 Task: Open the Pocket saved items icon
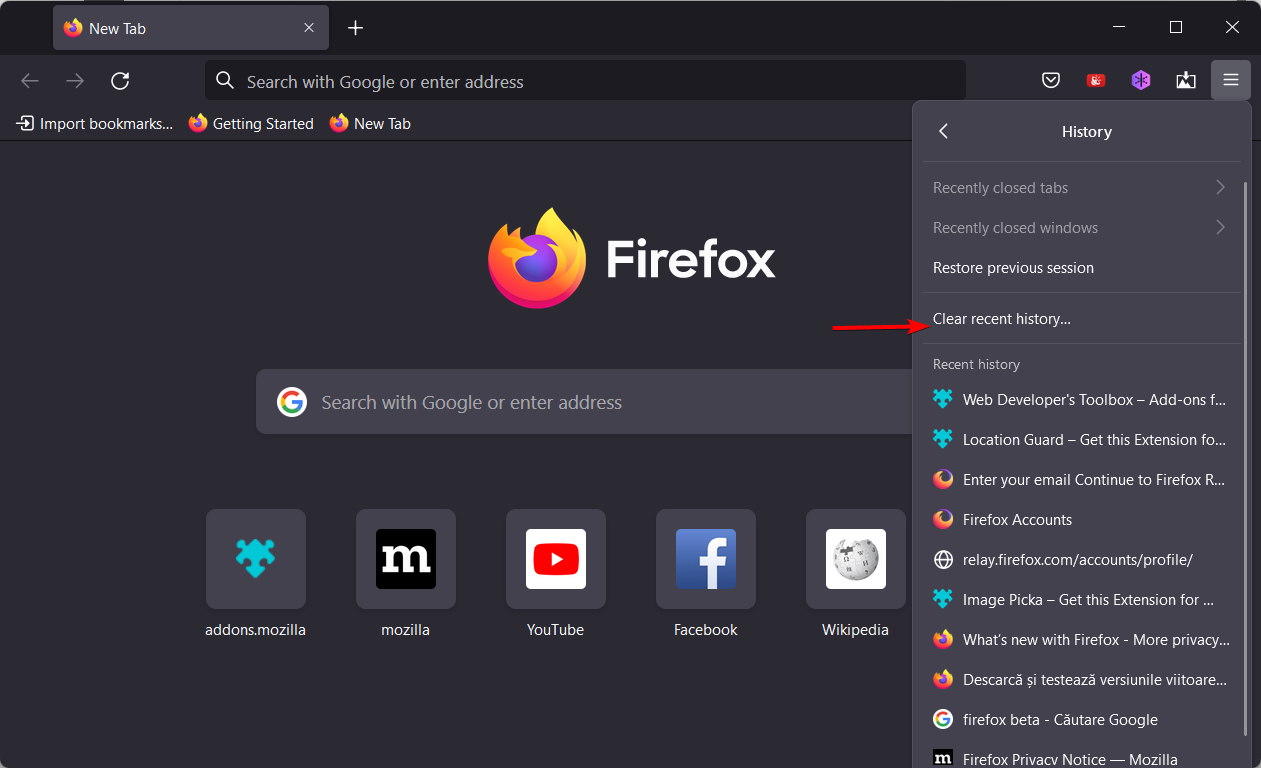coord(1051,81)
